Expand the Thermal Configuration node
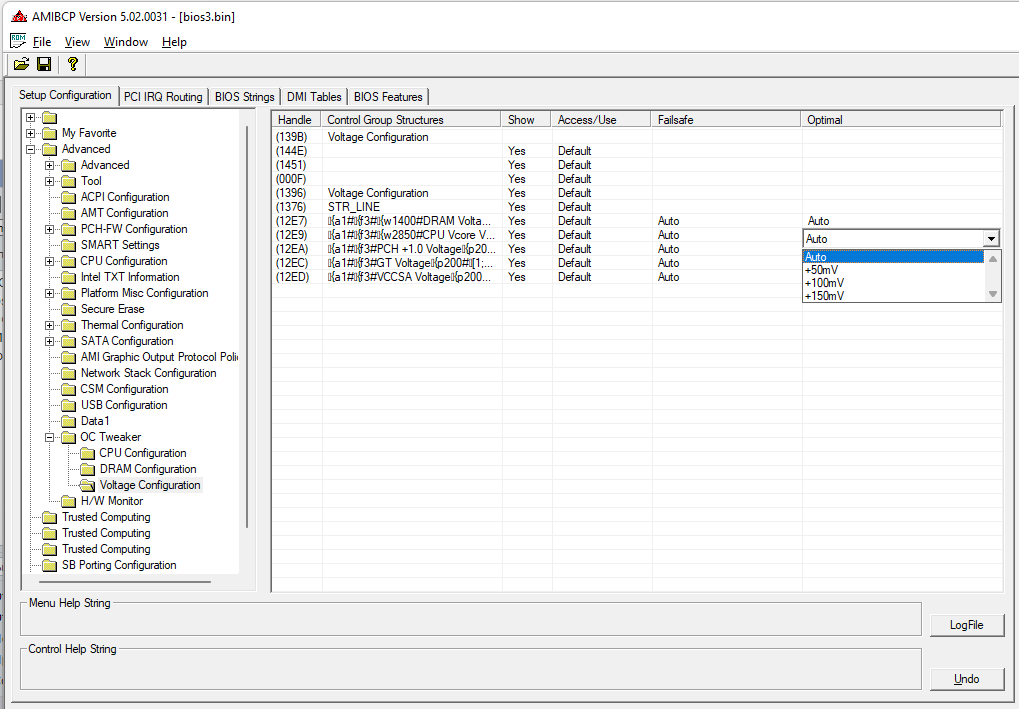Viewport: 1019px width, 709px height. (49, 325)
